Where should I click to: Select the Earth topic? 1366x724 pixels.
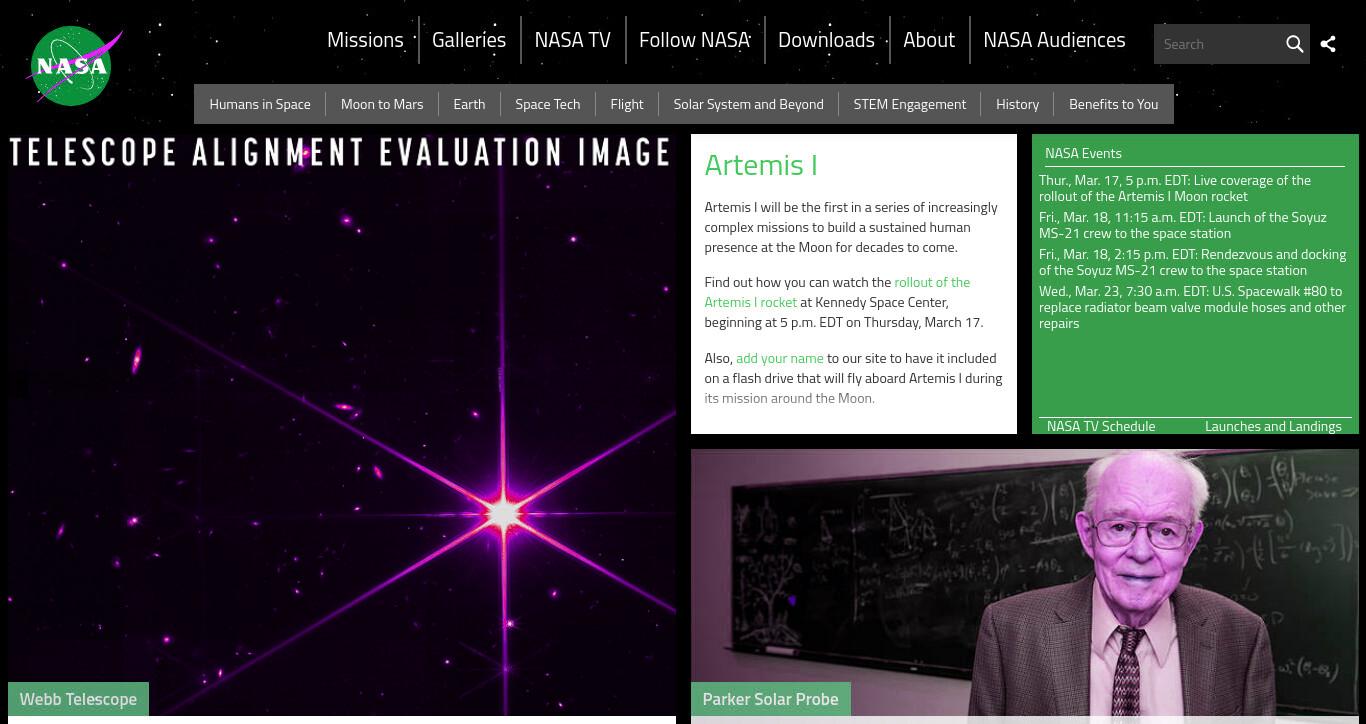(469, 104)
